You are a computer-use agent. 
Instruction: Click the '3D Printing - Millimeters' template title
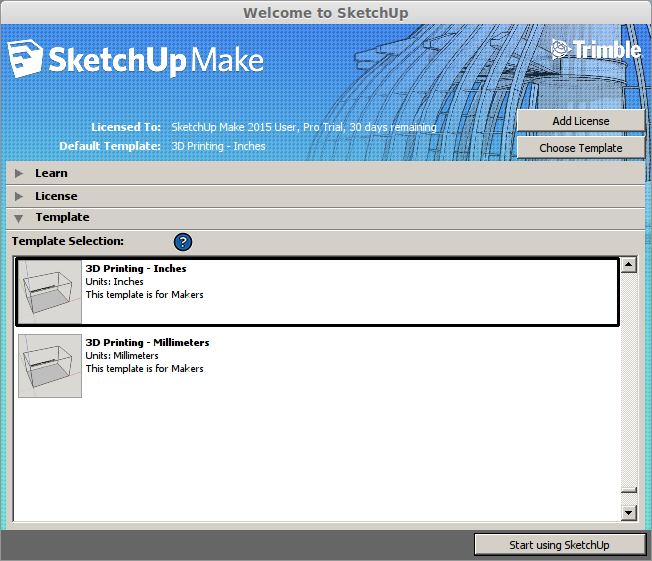click(x=148, y=343)
